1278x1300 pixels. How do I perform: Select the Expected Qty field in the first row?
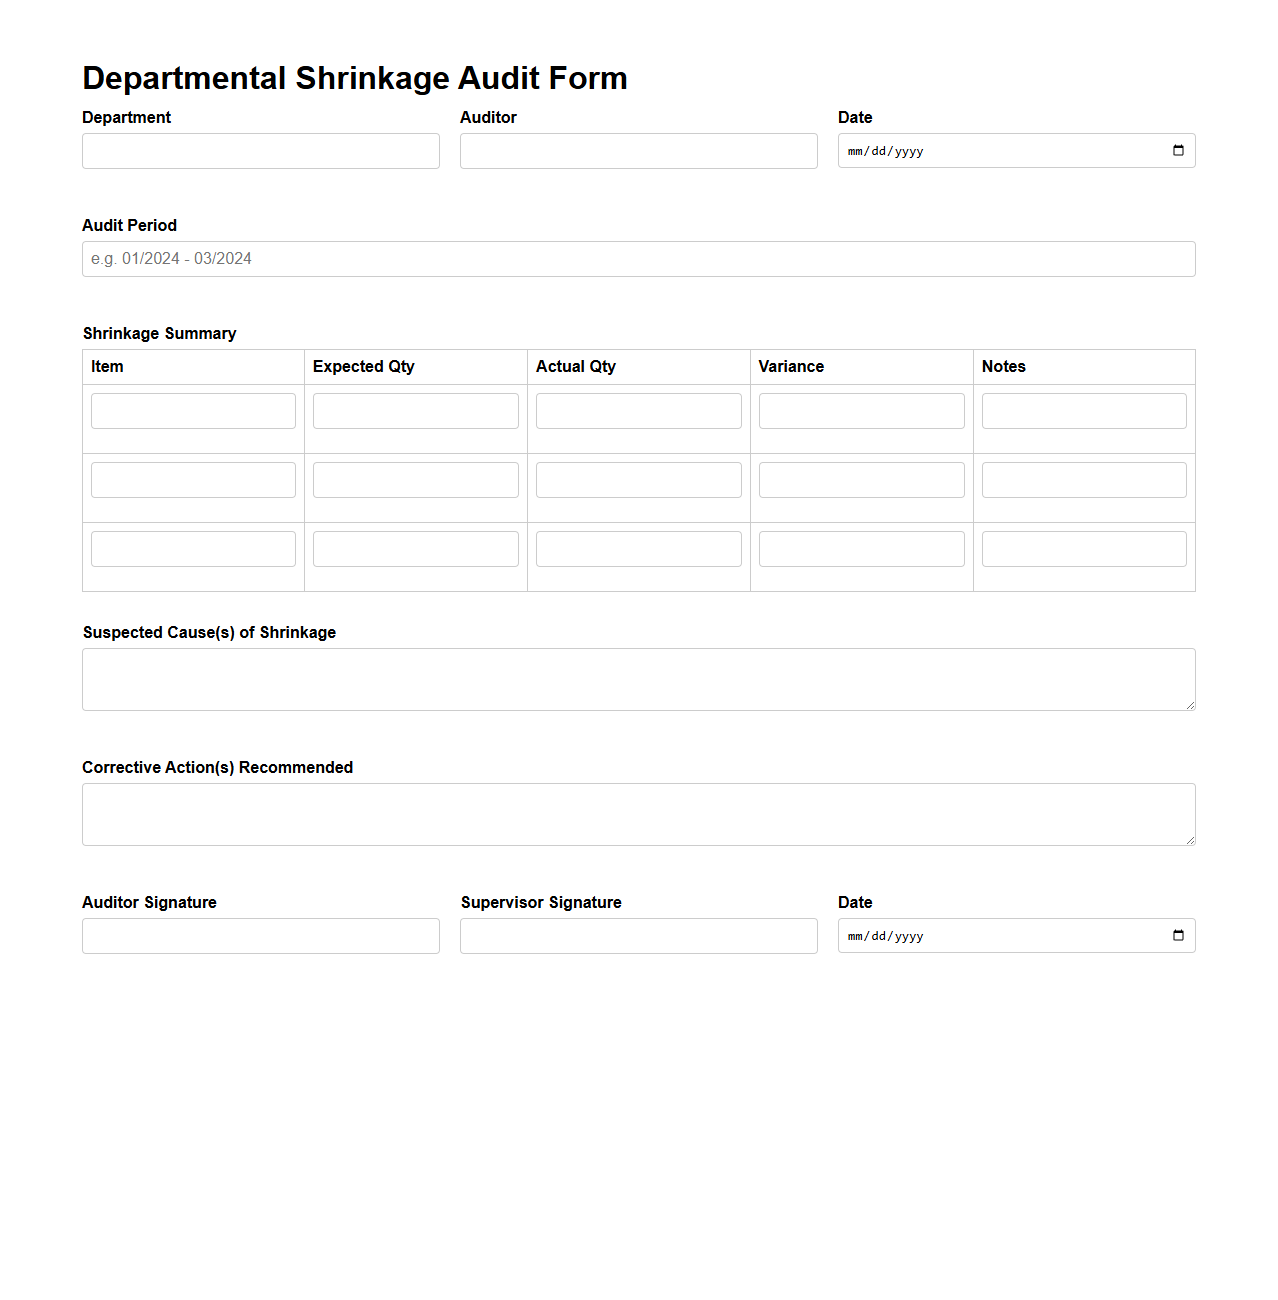[x=415, y=410]
